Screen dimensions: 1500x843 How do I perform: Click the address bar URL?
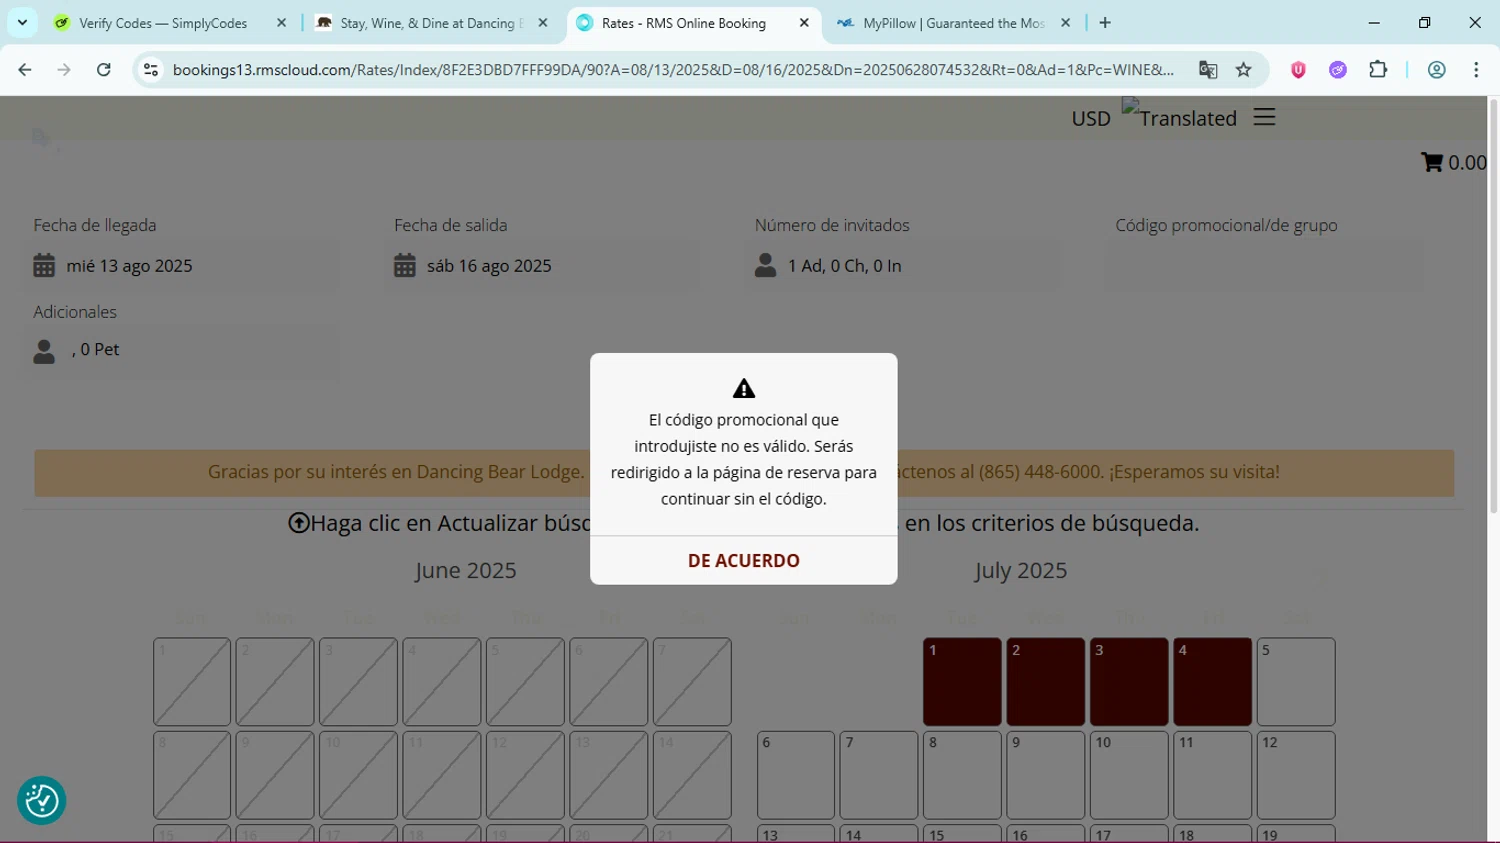tap(673, 70)
